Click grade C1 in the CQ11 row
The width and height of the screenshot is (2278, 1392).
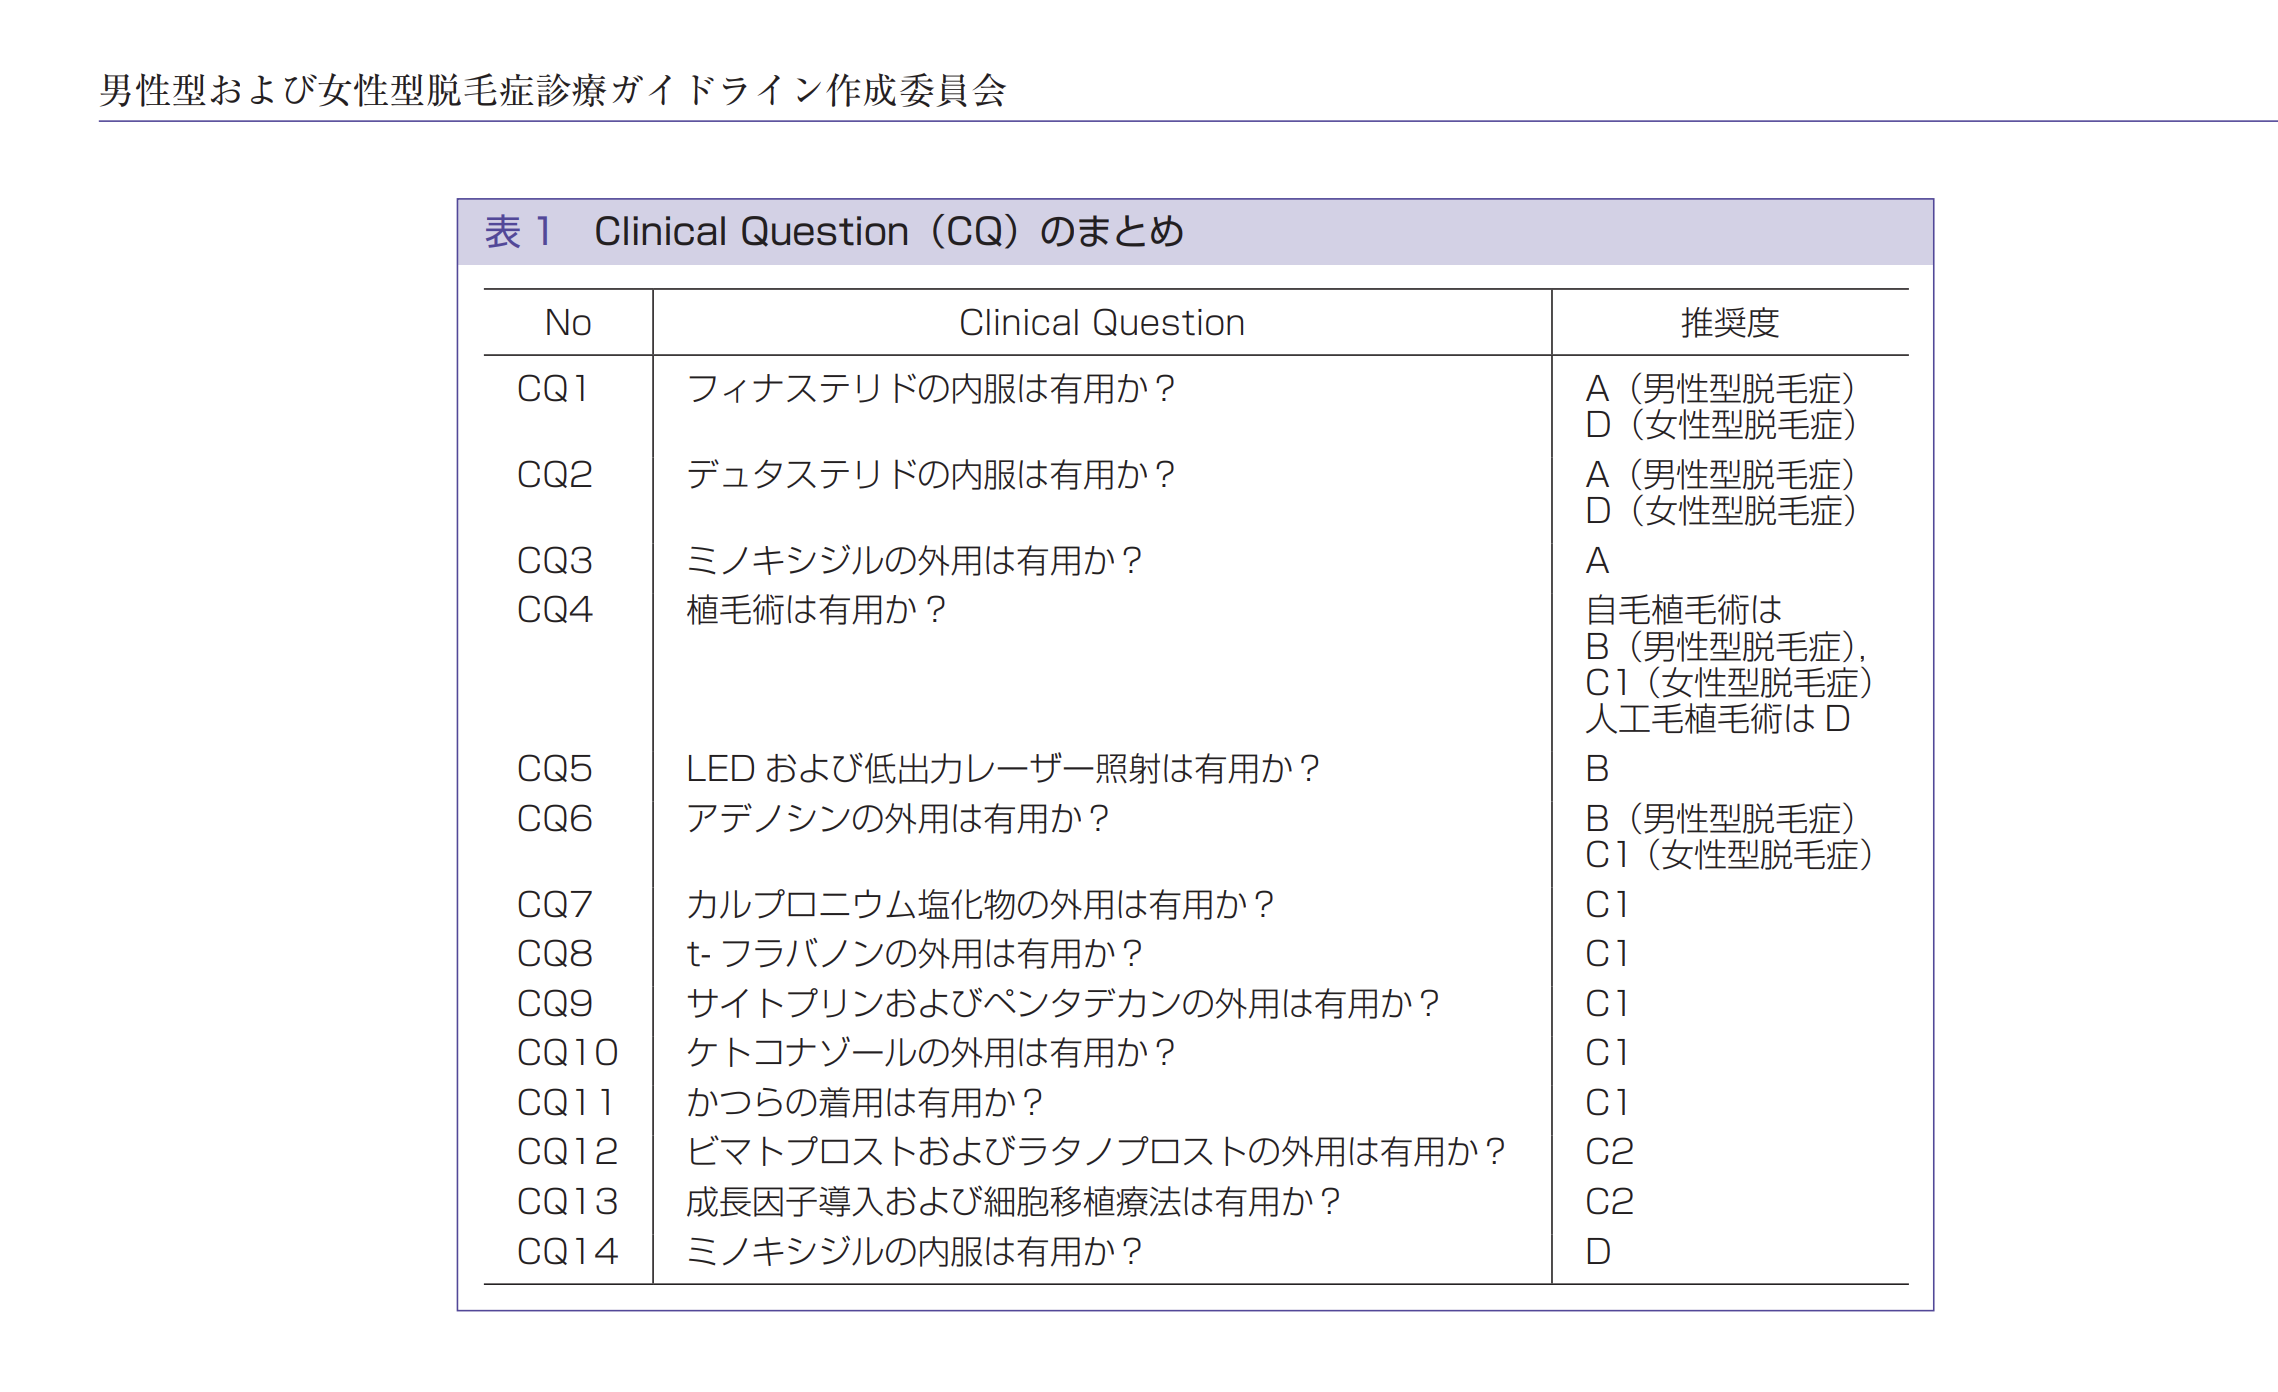1606,1103
